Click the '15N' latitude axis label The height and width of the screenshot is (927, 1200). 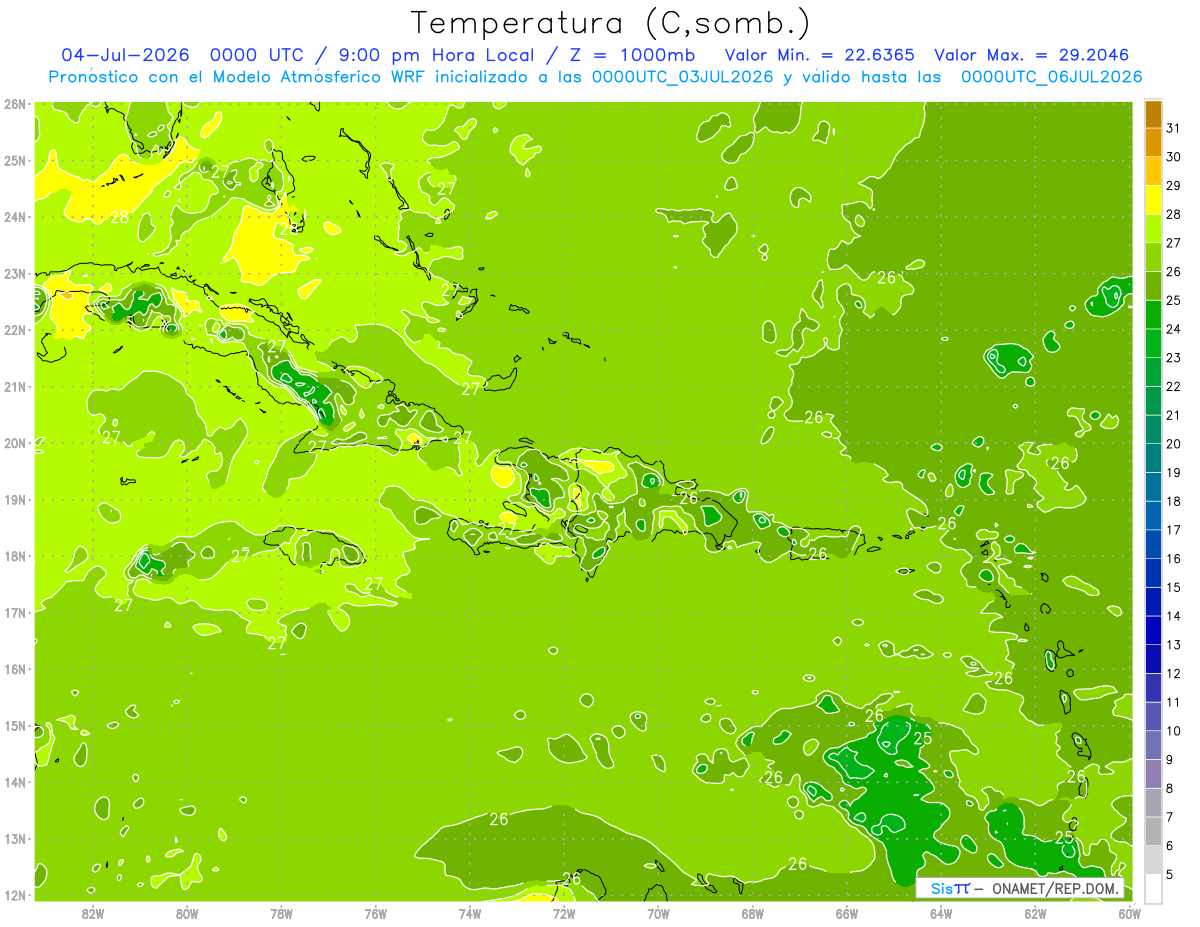click(x=14, y=726)
